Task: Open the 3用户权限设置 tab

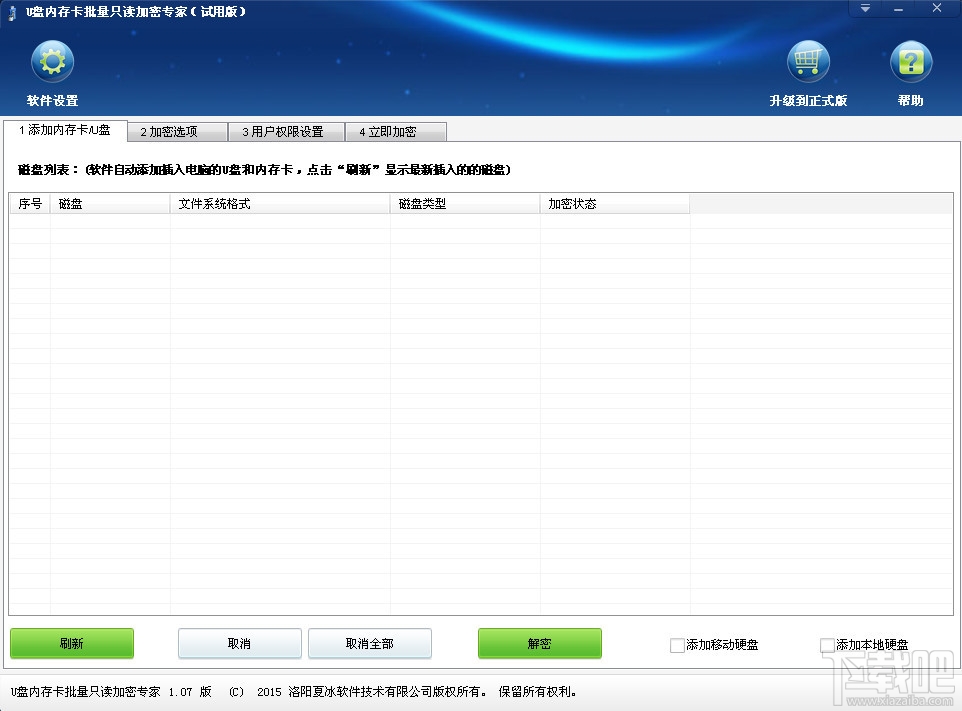Action: (286, 130)
